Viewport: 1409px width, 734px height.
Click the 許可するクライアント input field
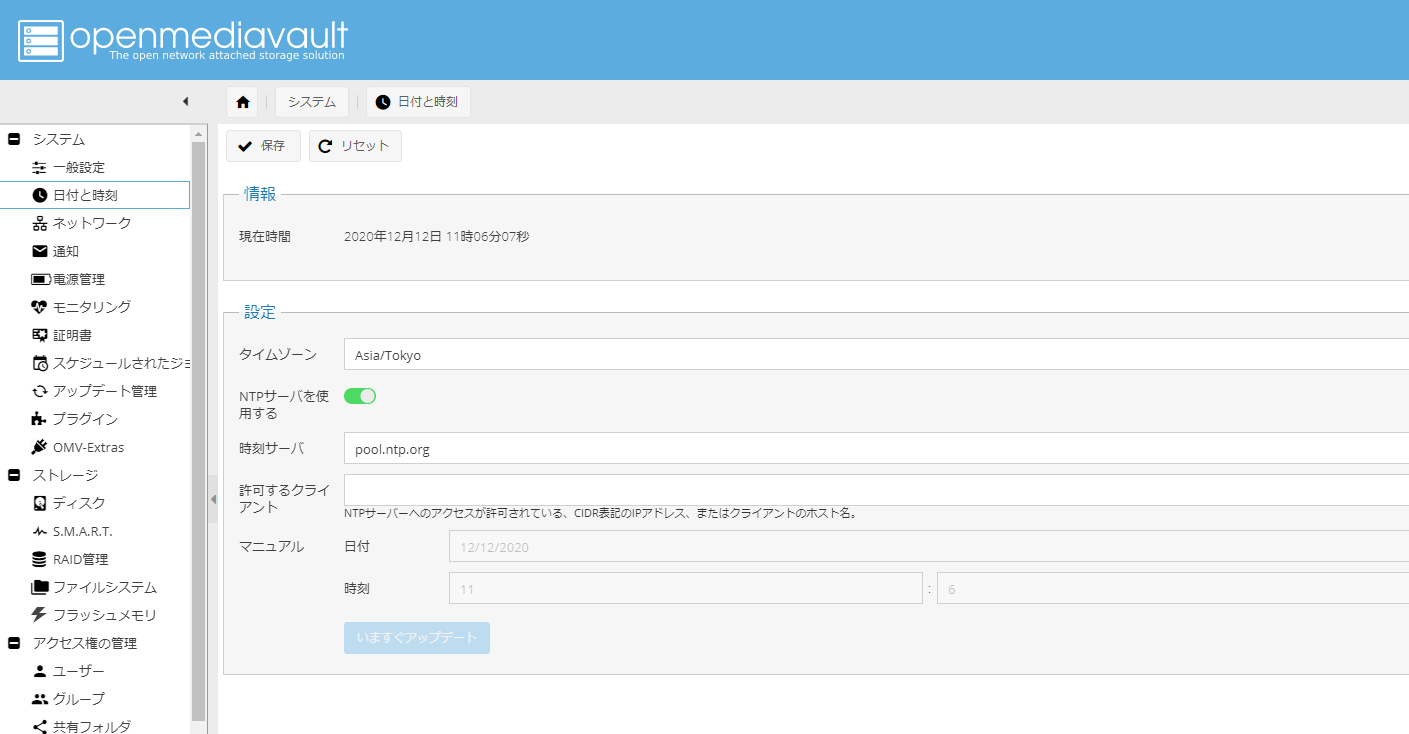[876, 490]
